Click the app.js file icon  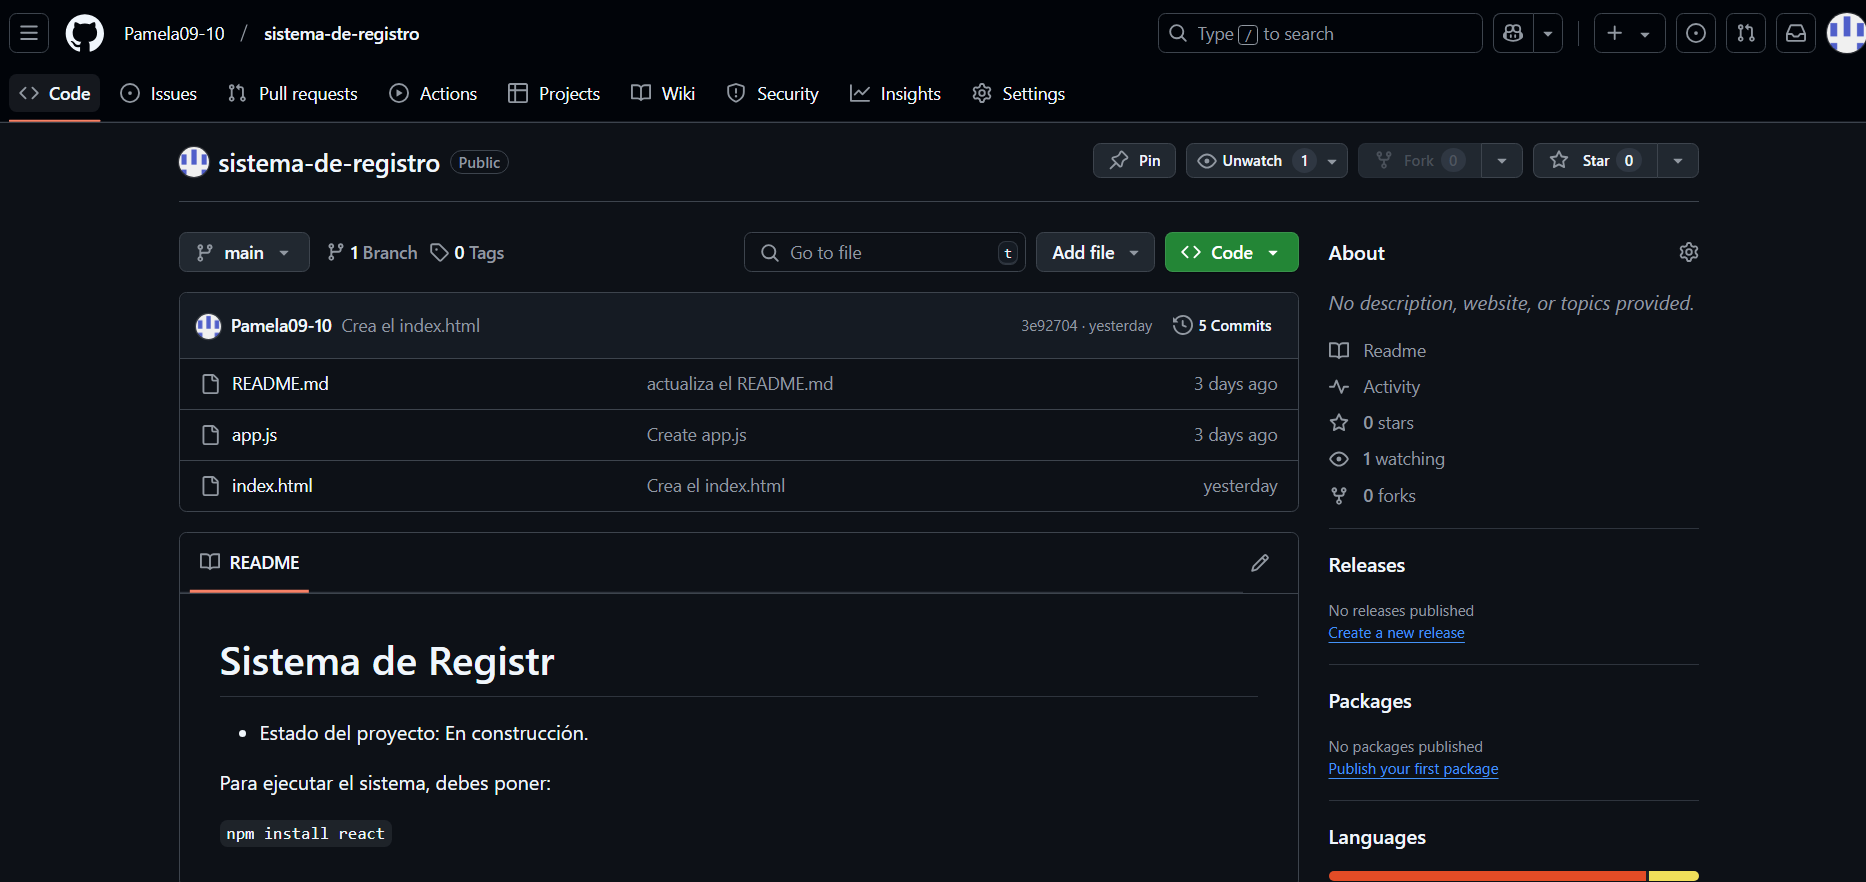(x=210, y=435)
